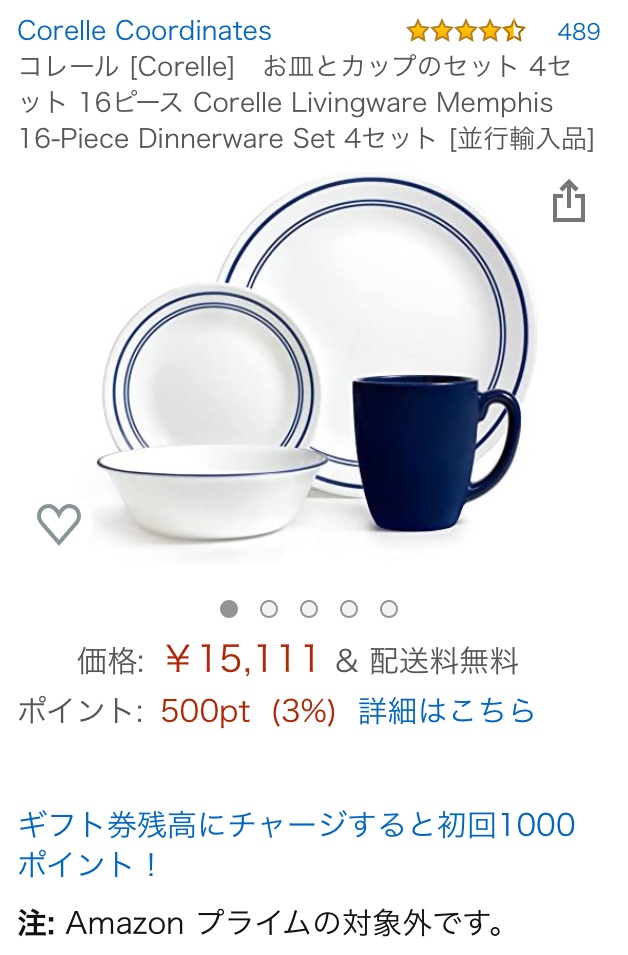Open the Corelle Coordinates brand page
Image resolution: width=628 pixels, height=955 pixels.
pos(144,30)
